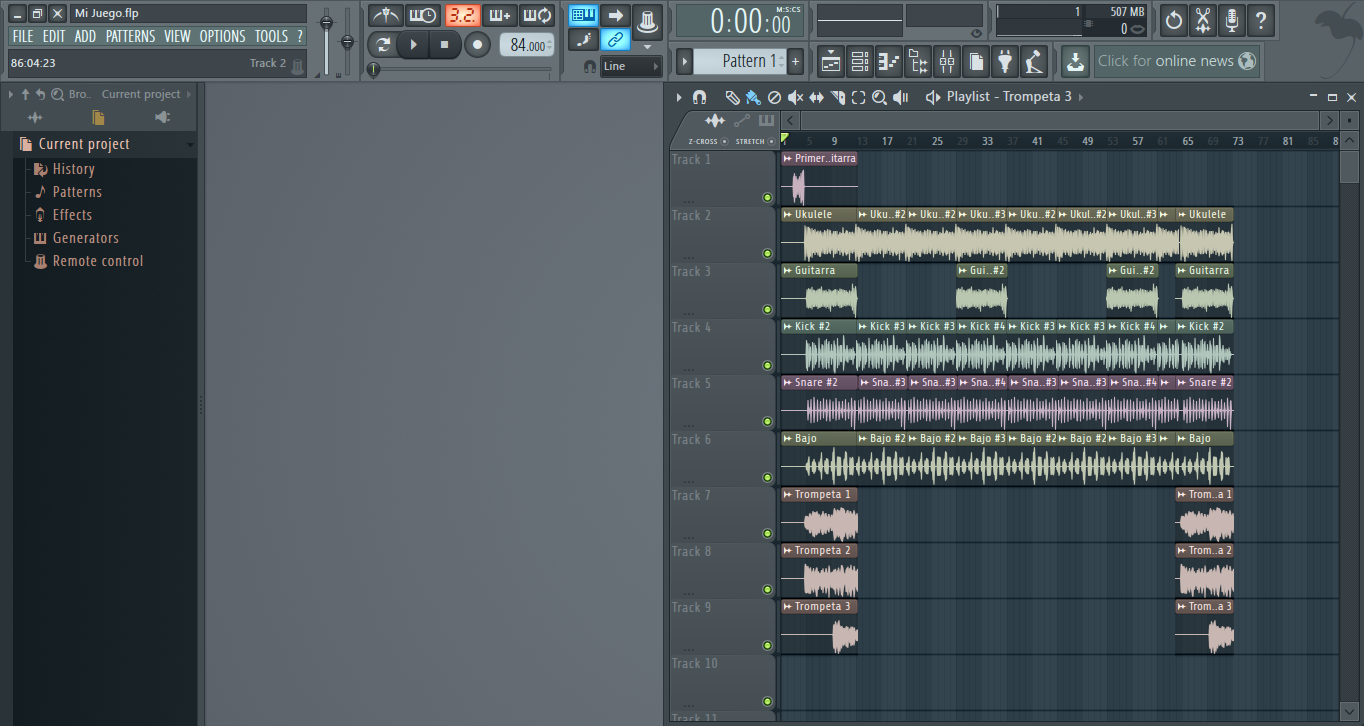1364x726 pixels.
Task: Toggle the 3.2.1 countdown before recording
Action: coord(462,15)
